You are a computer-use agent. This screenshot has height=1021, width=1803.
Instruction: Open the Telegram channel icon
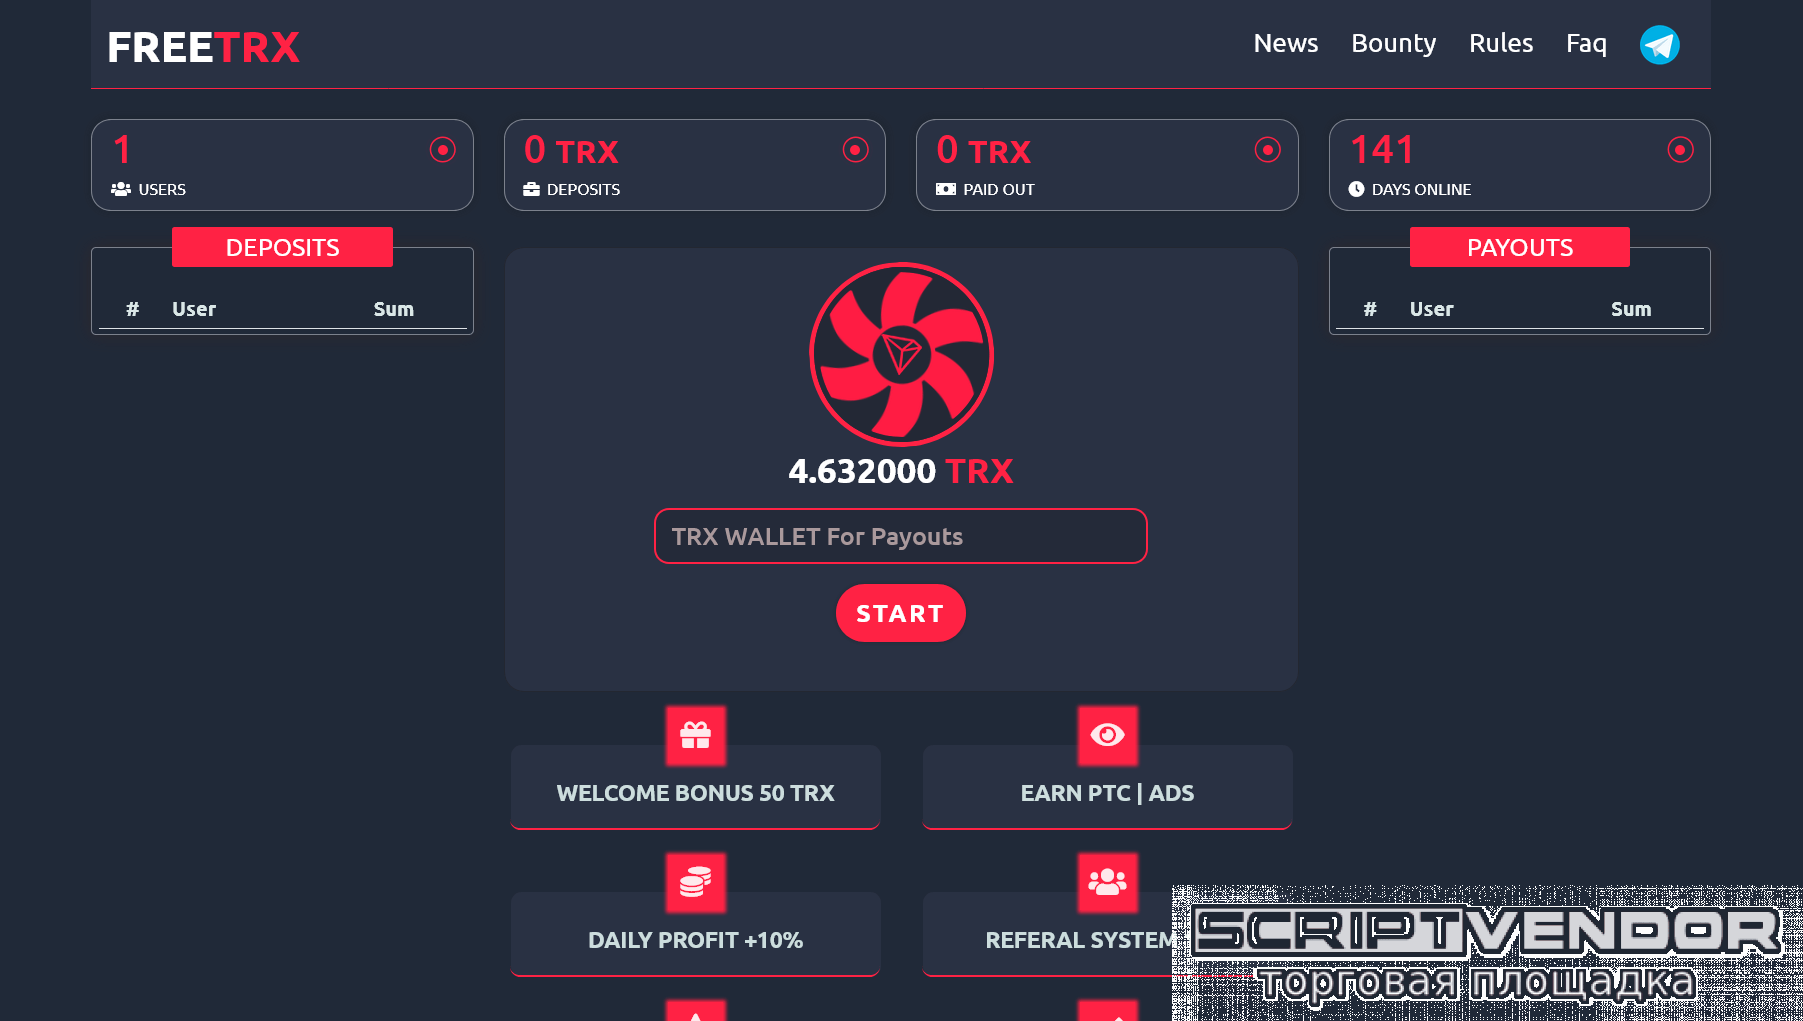click(x=1659, y=45)
